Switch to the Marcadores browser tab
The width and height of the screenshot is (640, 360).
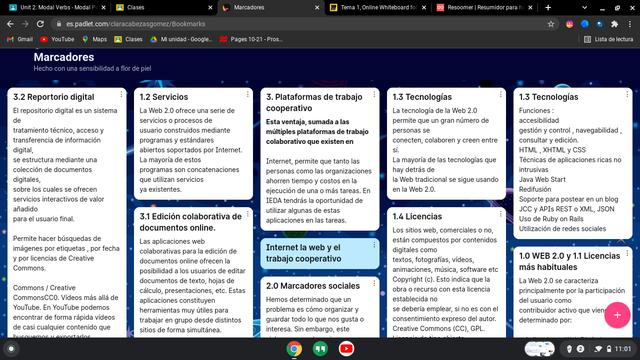(271, 7)
